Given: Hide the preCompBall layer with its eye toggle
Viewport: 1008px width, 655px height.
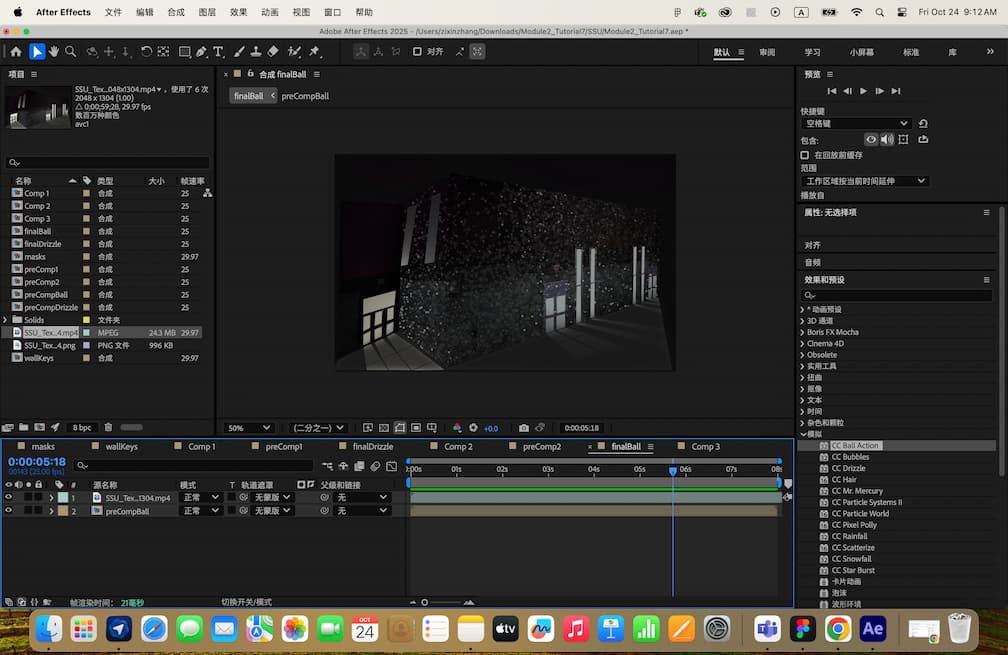Looking at the screenshot, I should pyautogui.click(x=9, y=510).
